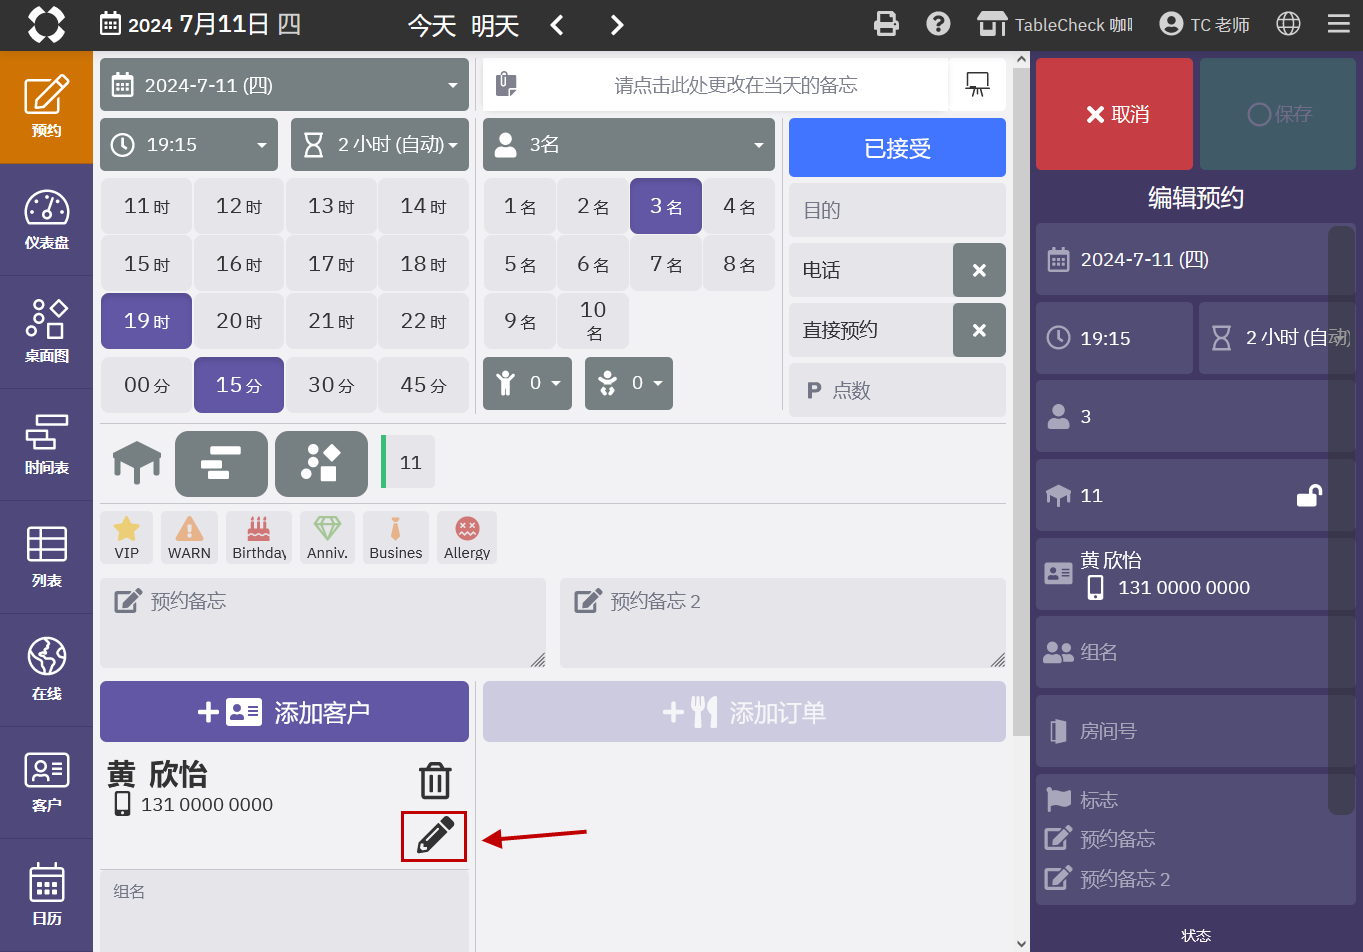Open the 预约 reservation sidebar tab
The width and height of the screenshot is (1363, 952).
[x=46, y=107]
